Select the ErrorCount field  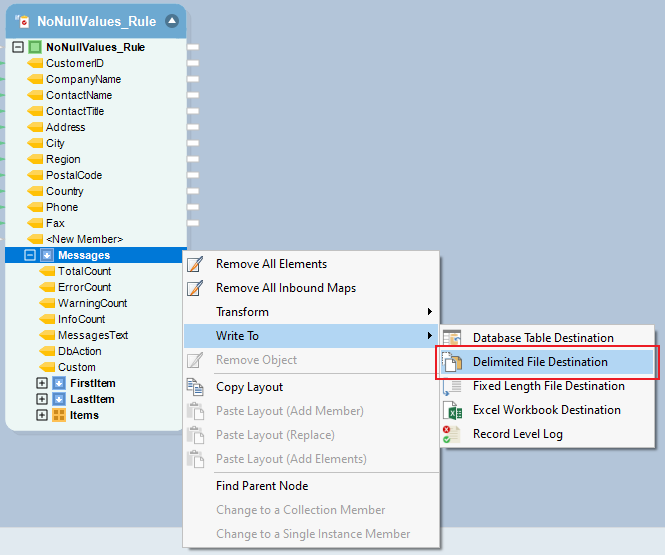84,287
